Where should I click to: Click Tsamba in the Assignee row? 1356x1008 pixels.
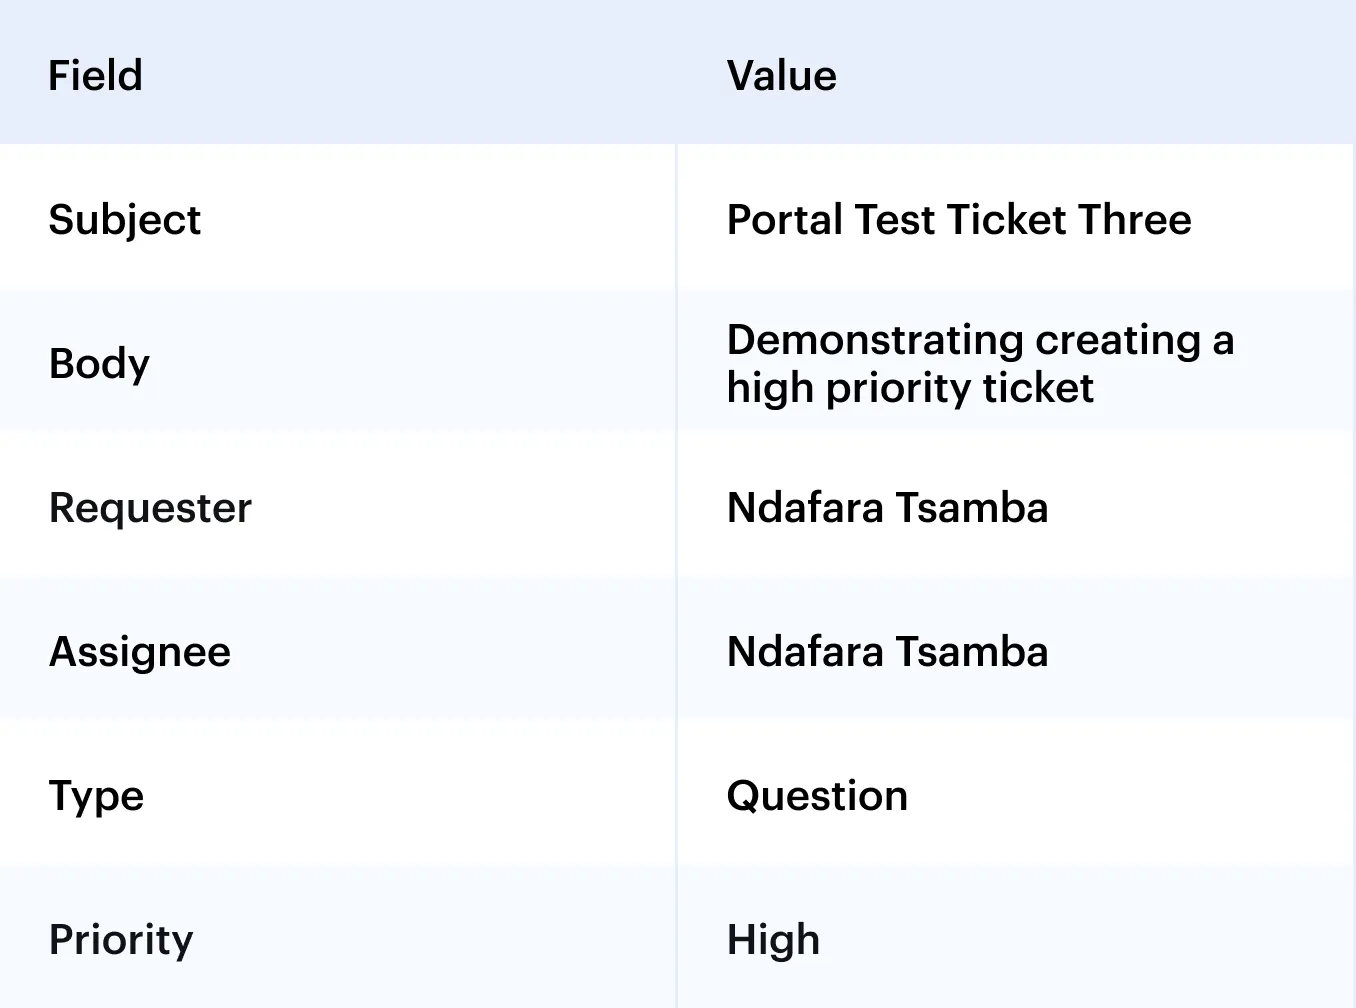pos(971,652)
